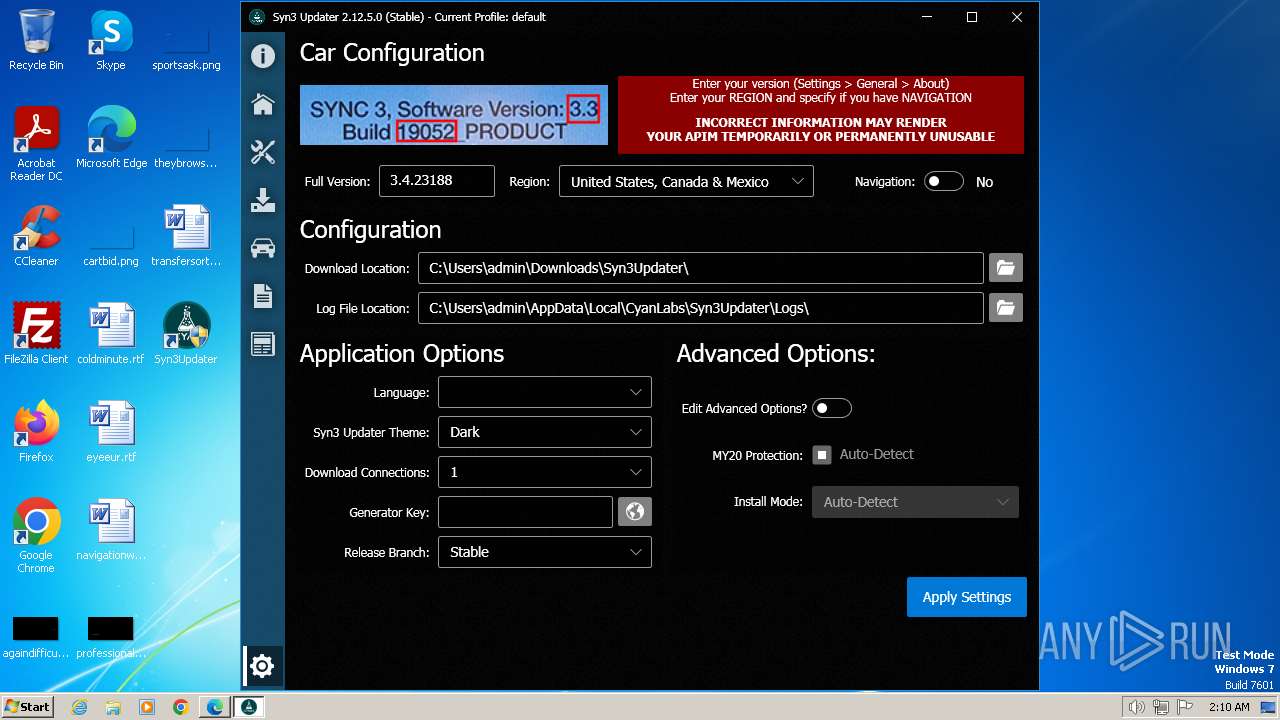Open Release Branch dropdown
The width and height of the screenshot is (1280, 720).
pyautogui.click(x=545, y=552)
